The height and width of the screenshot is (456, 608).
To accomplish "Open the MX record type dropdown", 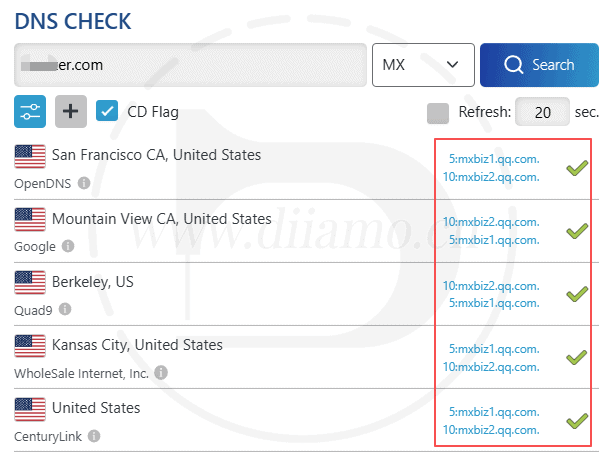I will click(422, 65).
